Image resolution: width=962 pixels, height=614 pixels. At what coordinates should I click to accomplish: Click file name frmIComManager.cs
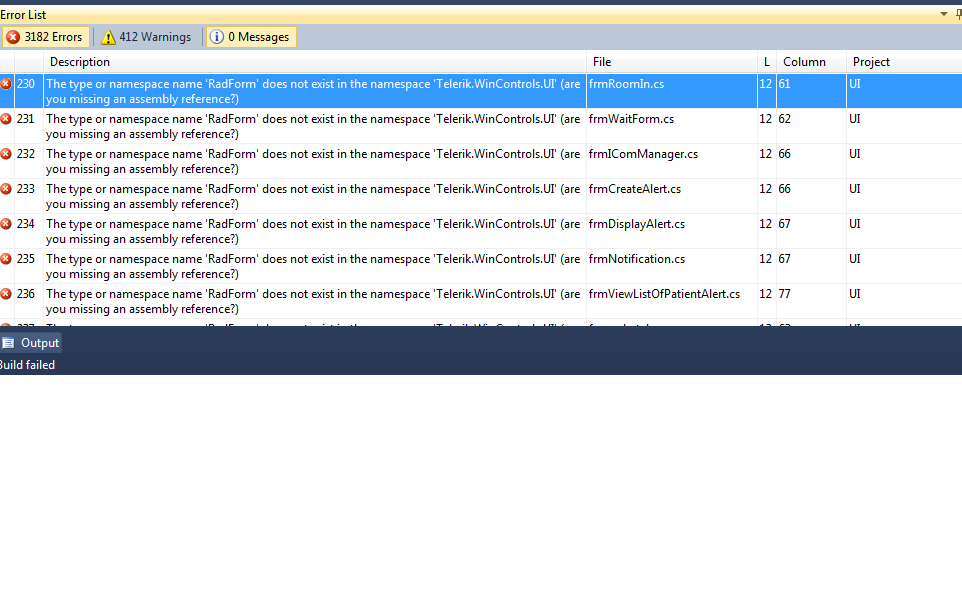[x=643, y=154]
